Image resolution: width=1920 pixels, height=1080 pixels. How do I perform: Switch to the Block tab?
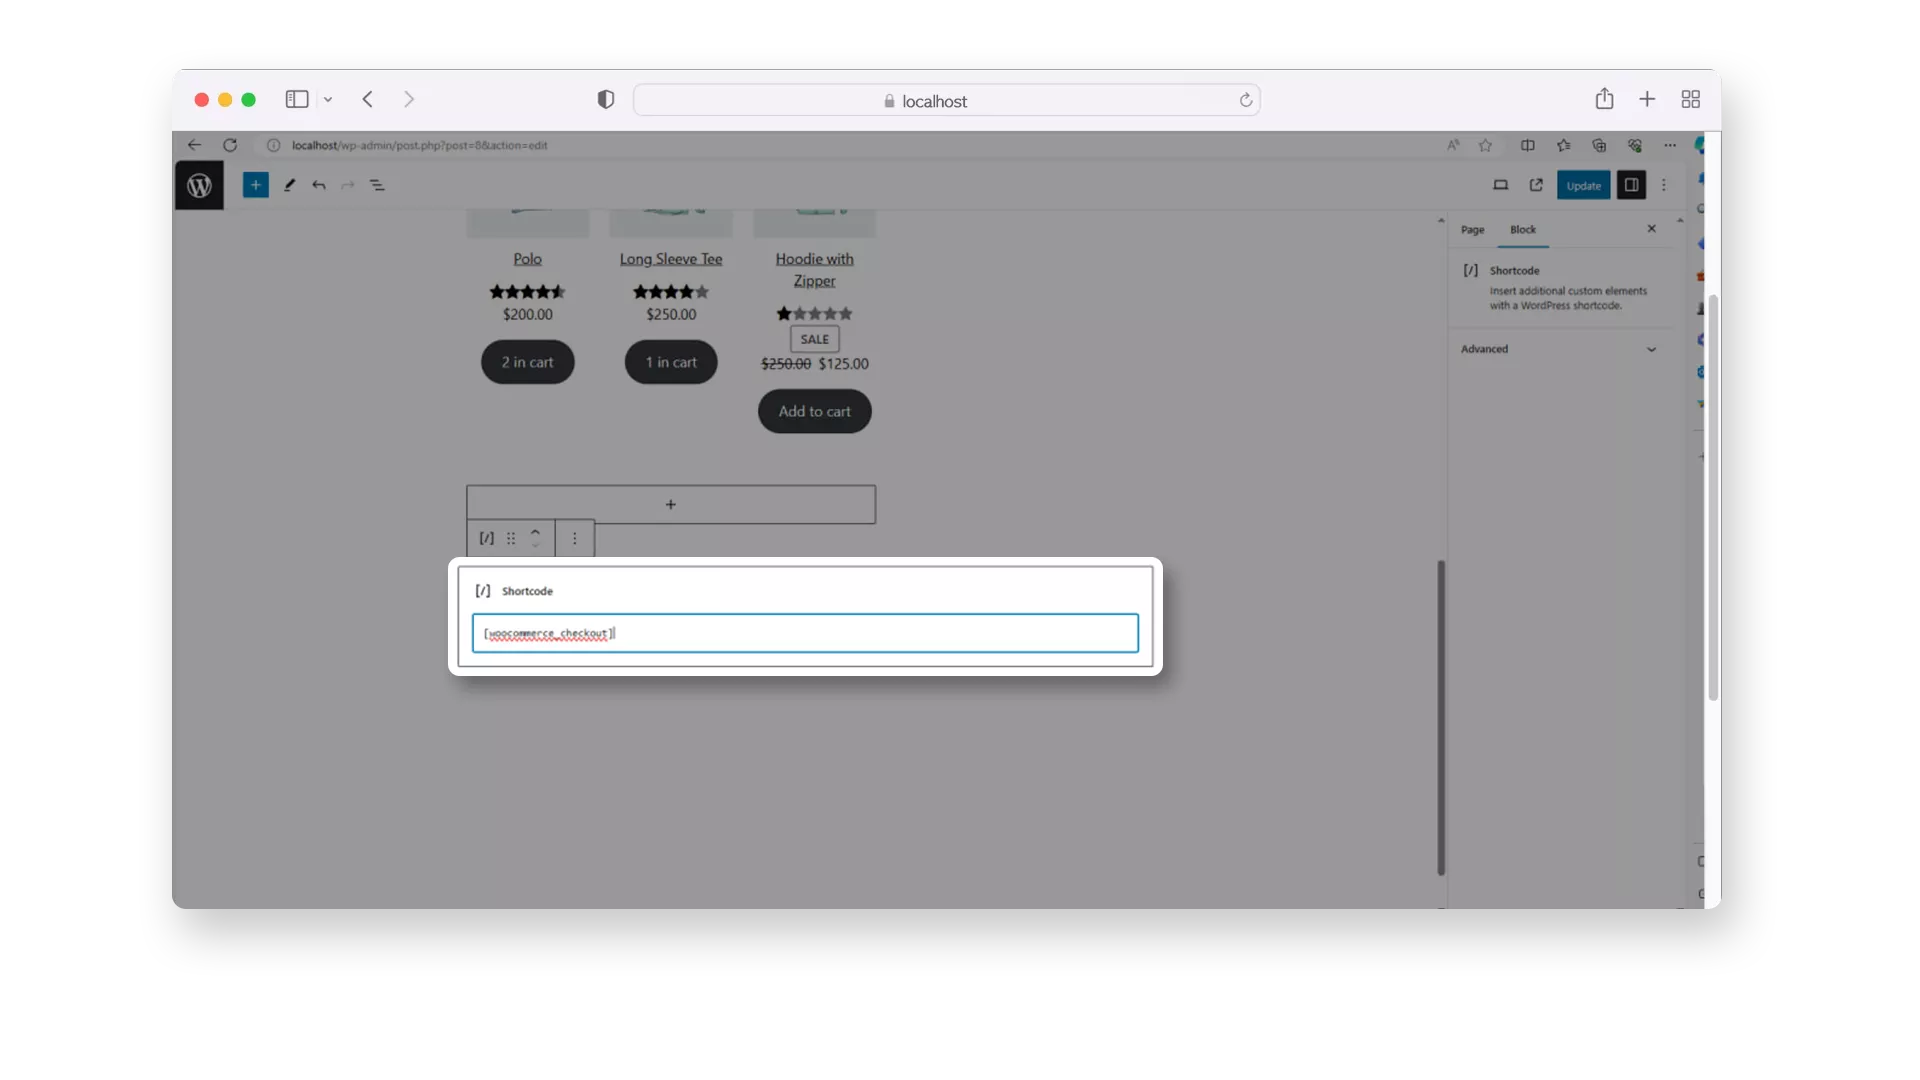point(1522,230)
